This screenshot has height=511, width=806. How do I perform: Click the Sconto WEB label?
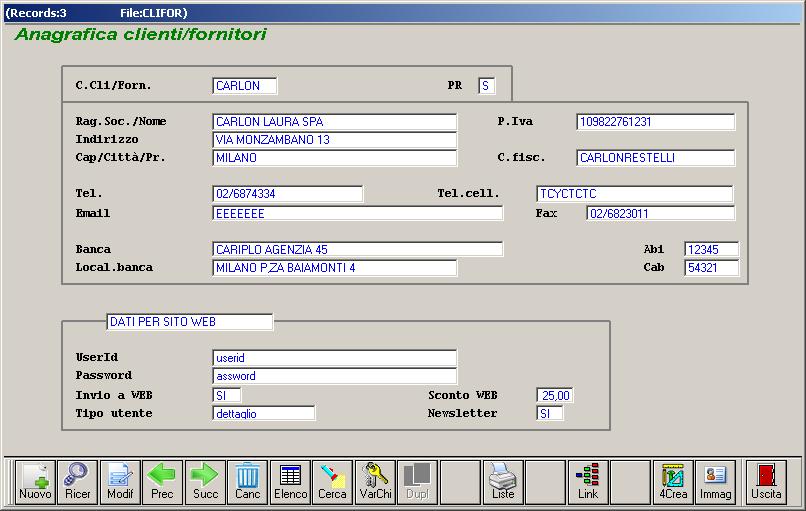click(x=463, y=395)
